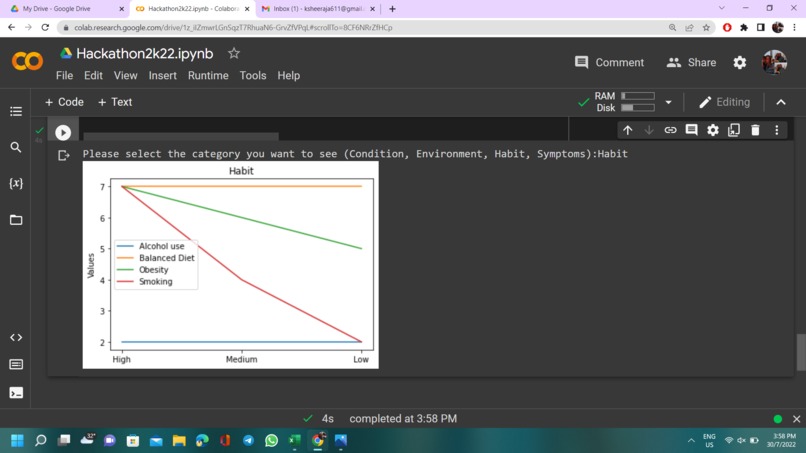Open WhatsApp from taskbar

coord(271,441)
